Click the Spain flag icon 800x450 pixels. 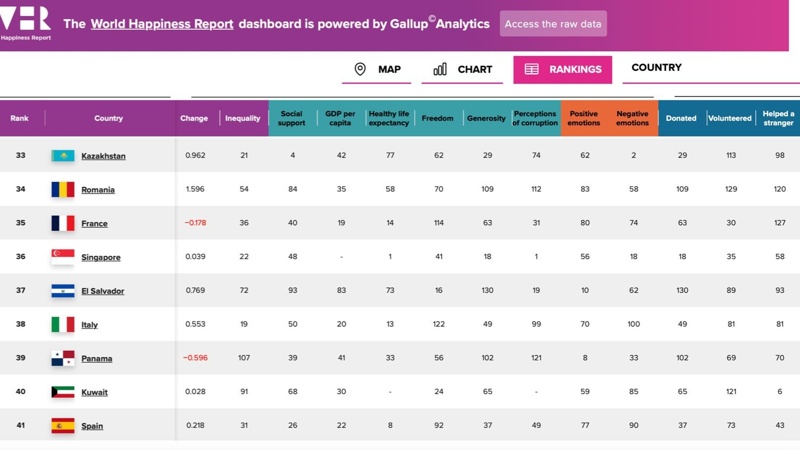(x=63, y=426)
